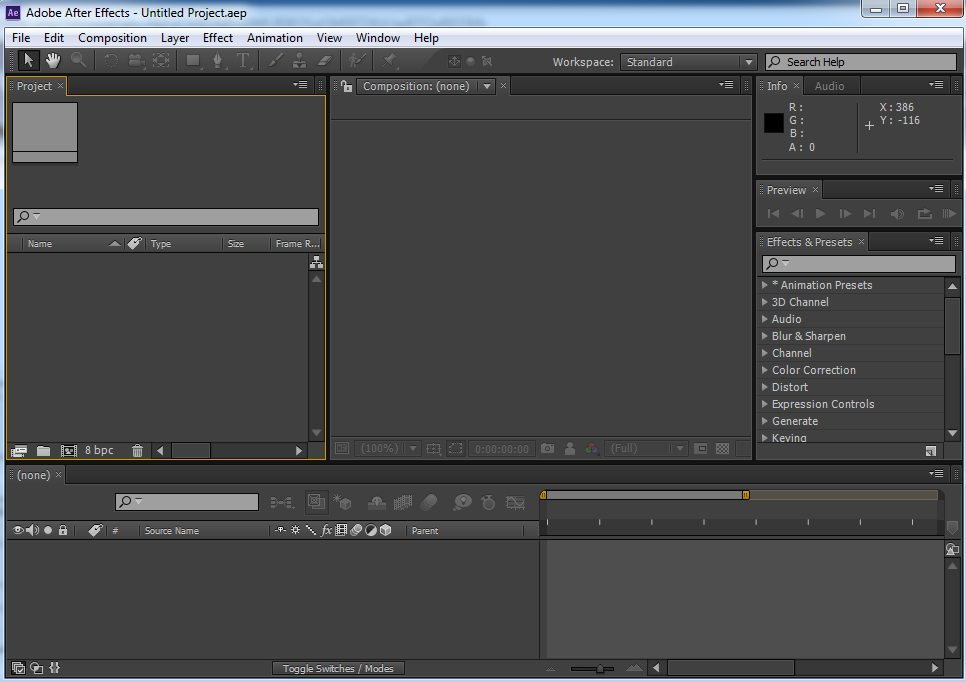This screenshot has height=682, width=966.
Task: Toggle Region of Interest in viewer
Action: click(456, 449)
